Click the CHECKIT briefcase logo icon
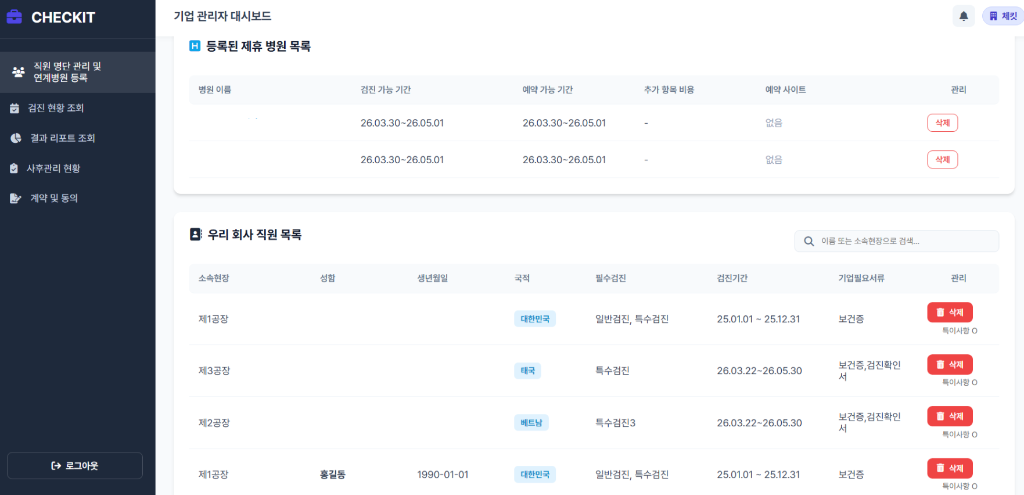 tap(14, 17)
